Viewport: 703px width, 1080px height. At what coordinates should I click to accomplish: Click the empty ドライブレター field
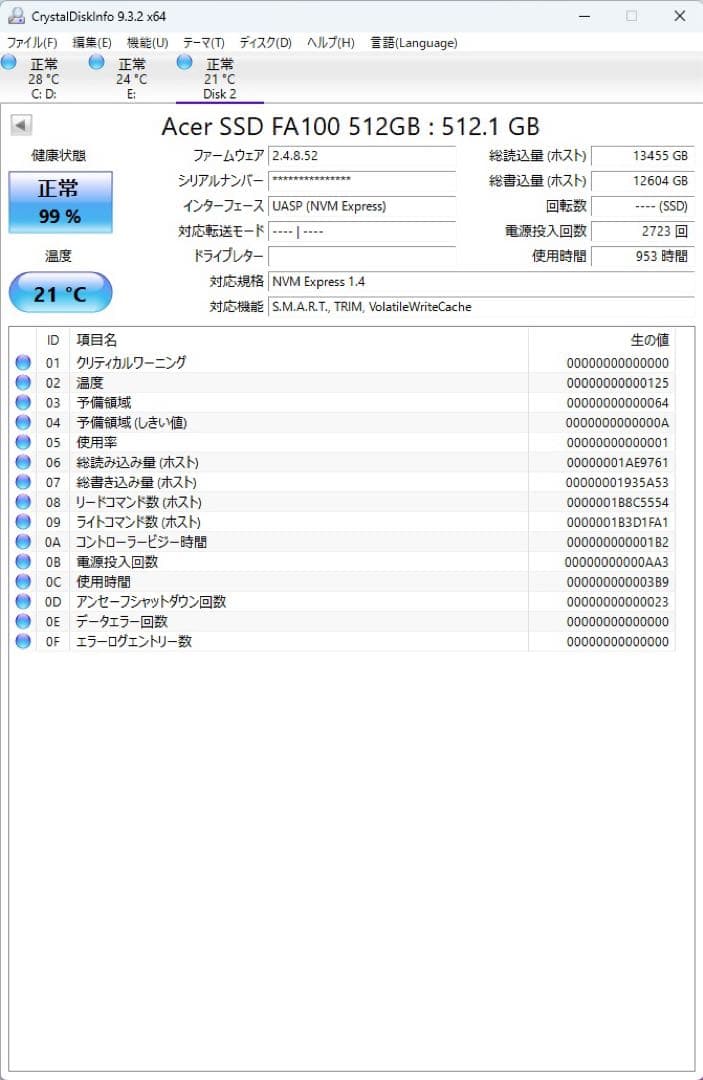(362, 256)
